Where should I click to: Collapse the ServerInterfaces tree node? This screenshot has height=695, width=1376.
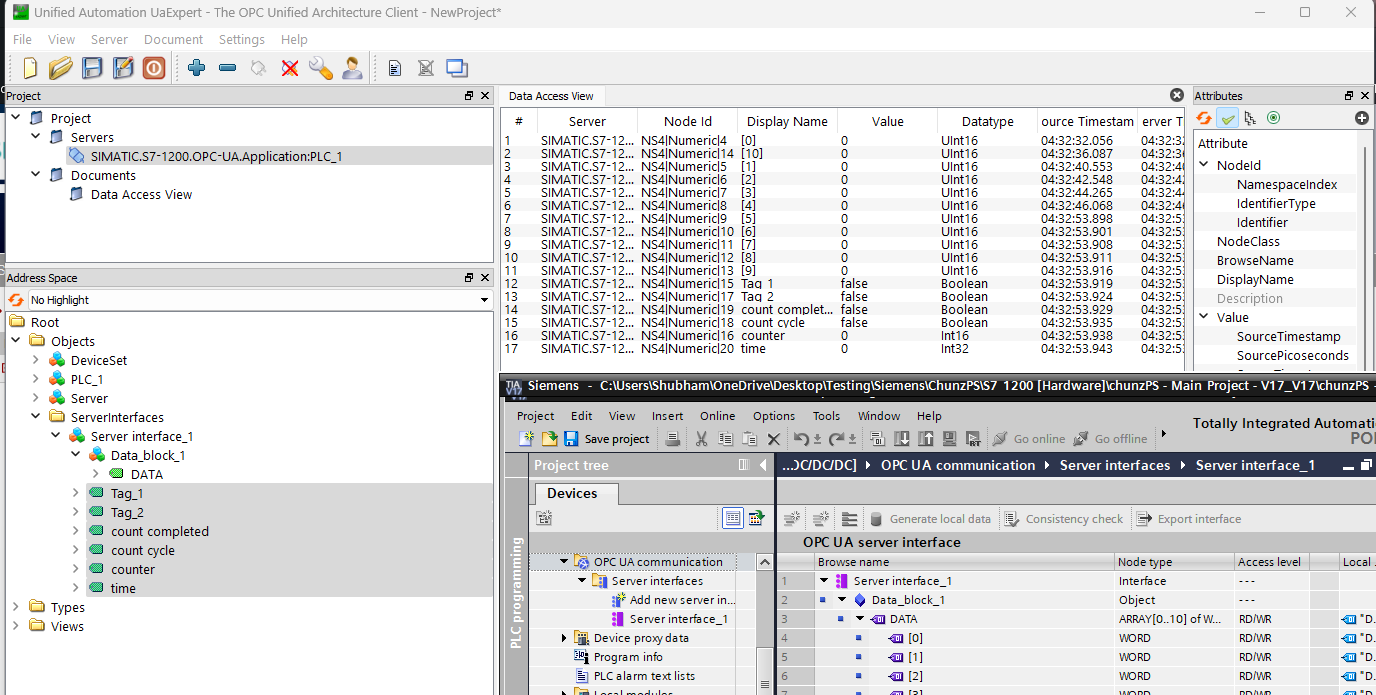[36, 417]
